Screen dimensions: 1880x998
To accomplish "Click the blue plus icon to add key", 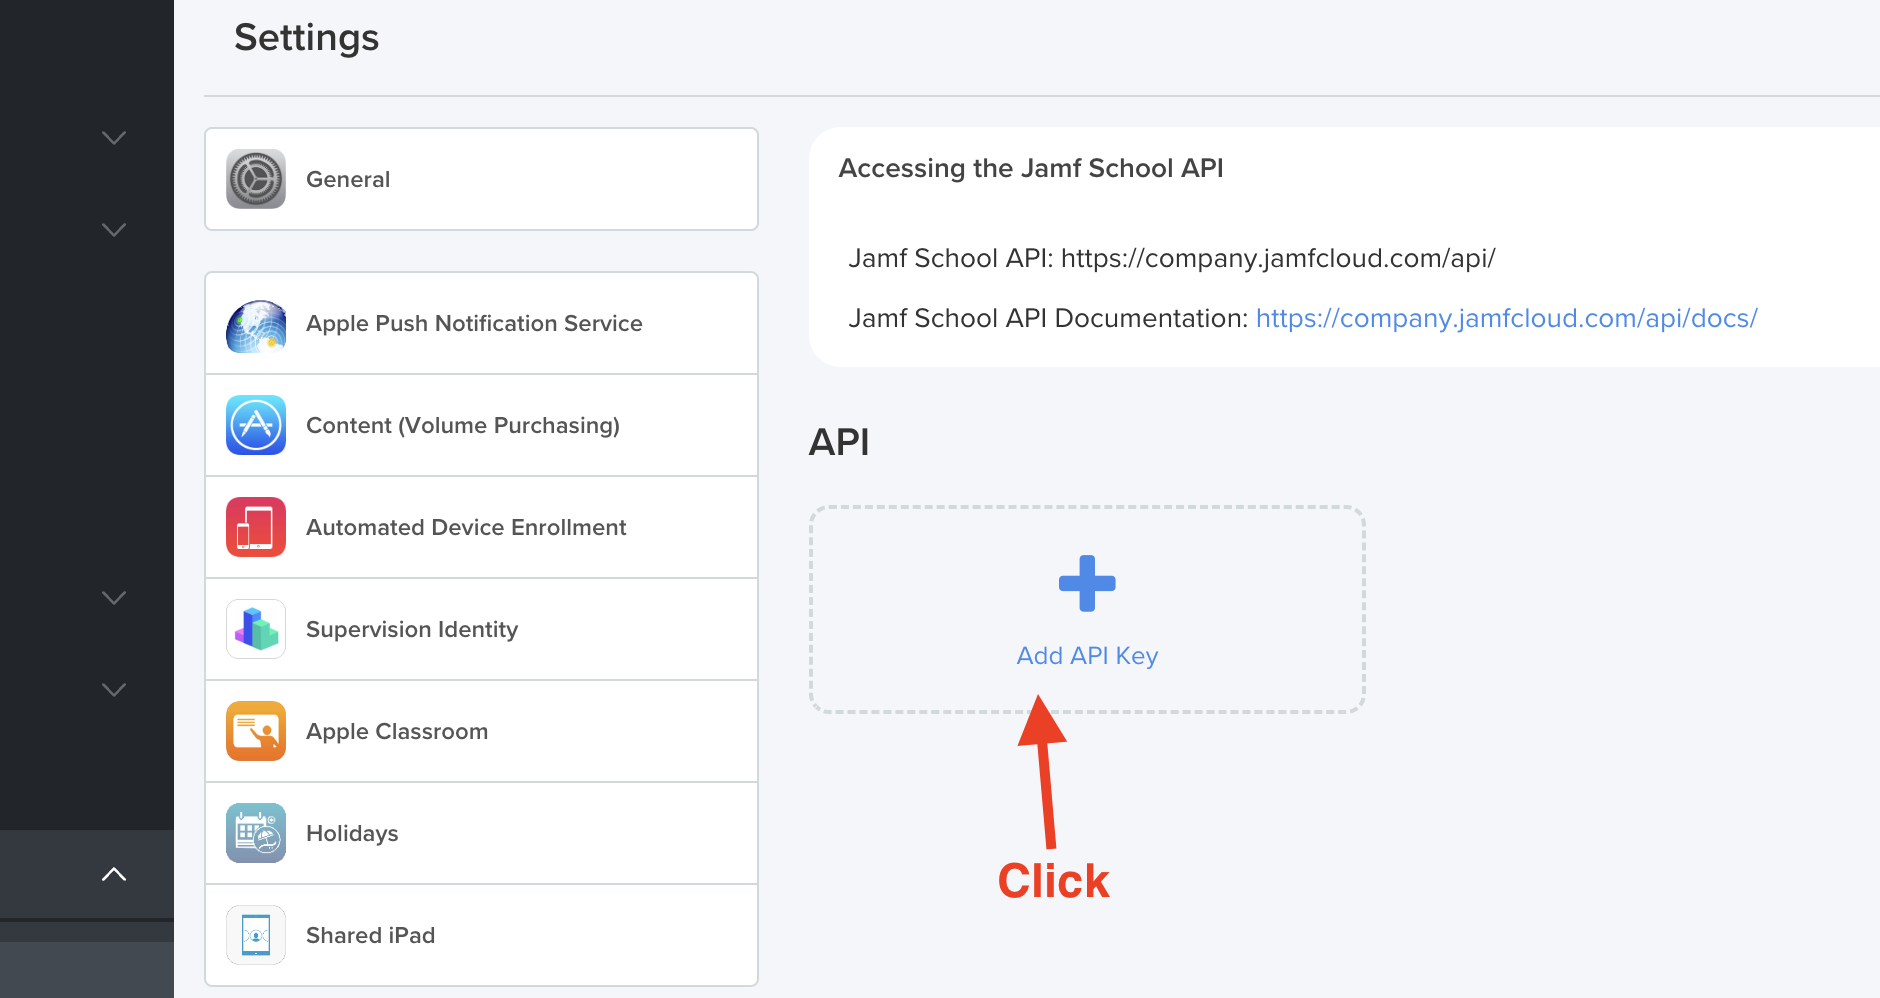I will tap(1087, 583).
